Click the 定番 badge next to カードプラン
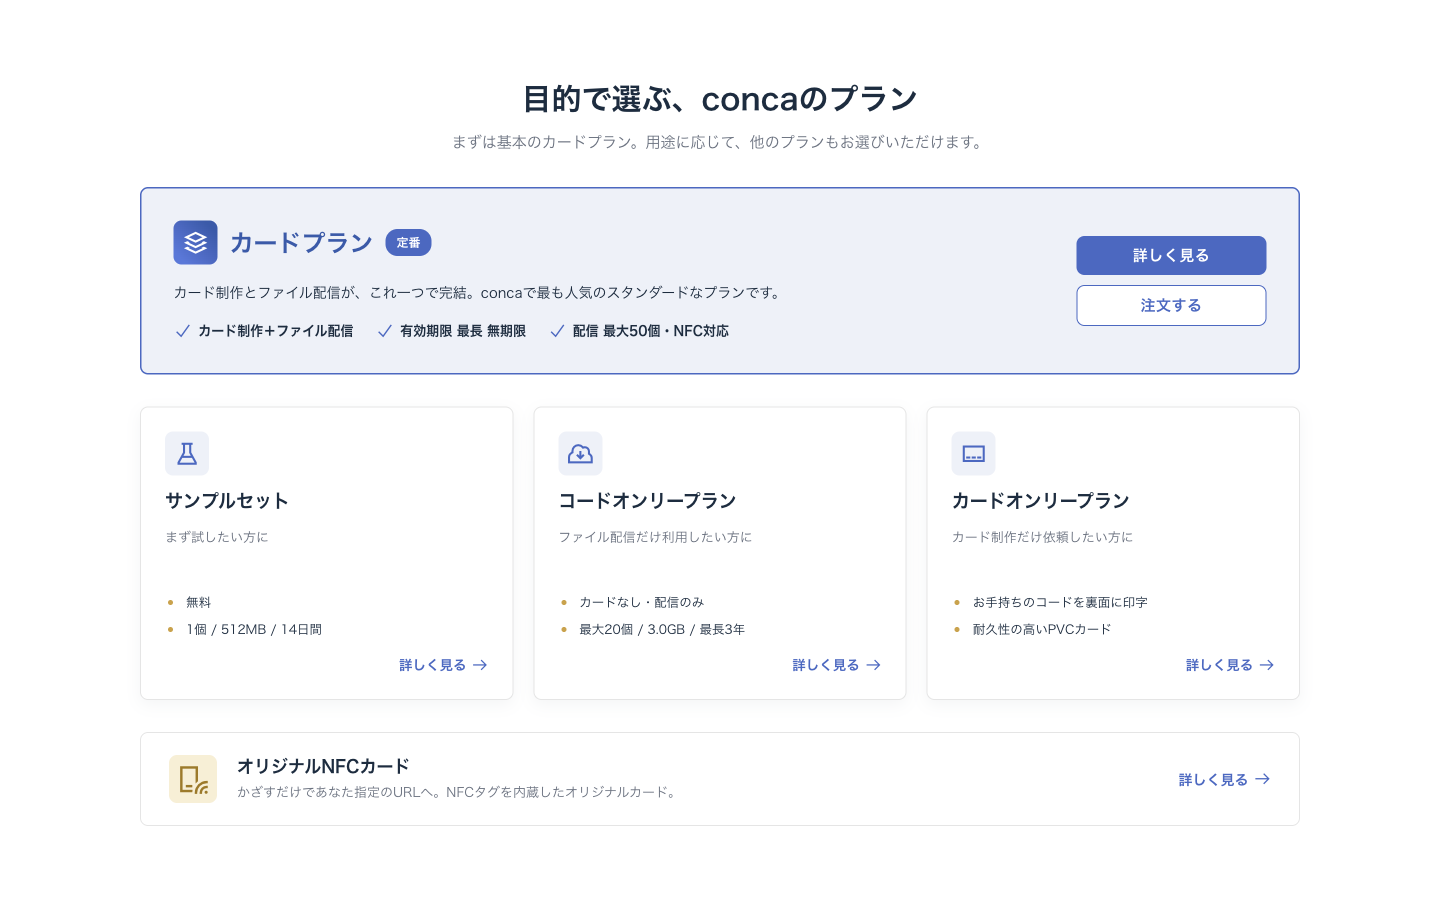The image size is (1440, 900). (408, 242)
